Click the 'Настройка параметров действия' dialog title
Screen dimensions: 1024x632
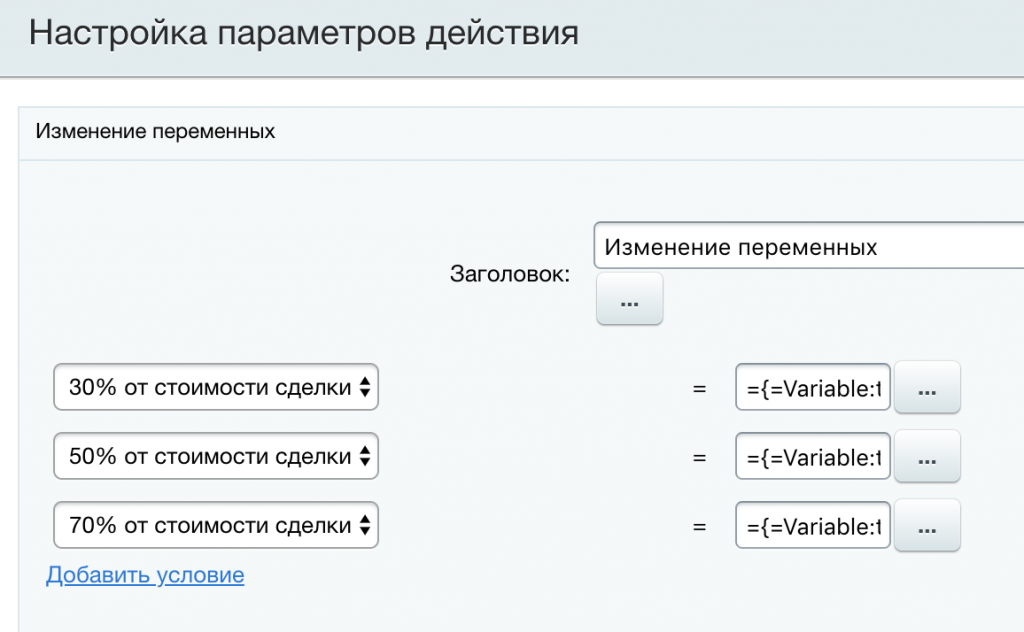pos(304,33)
